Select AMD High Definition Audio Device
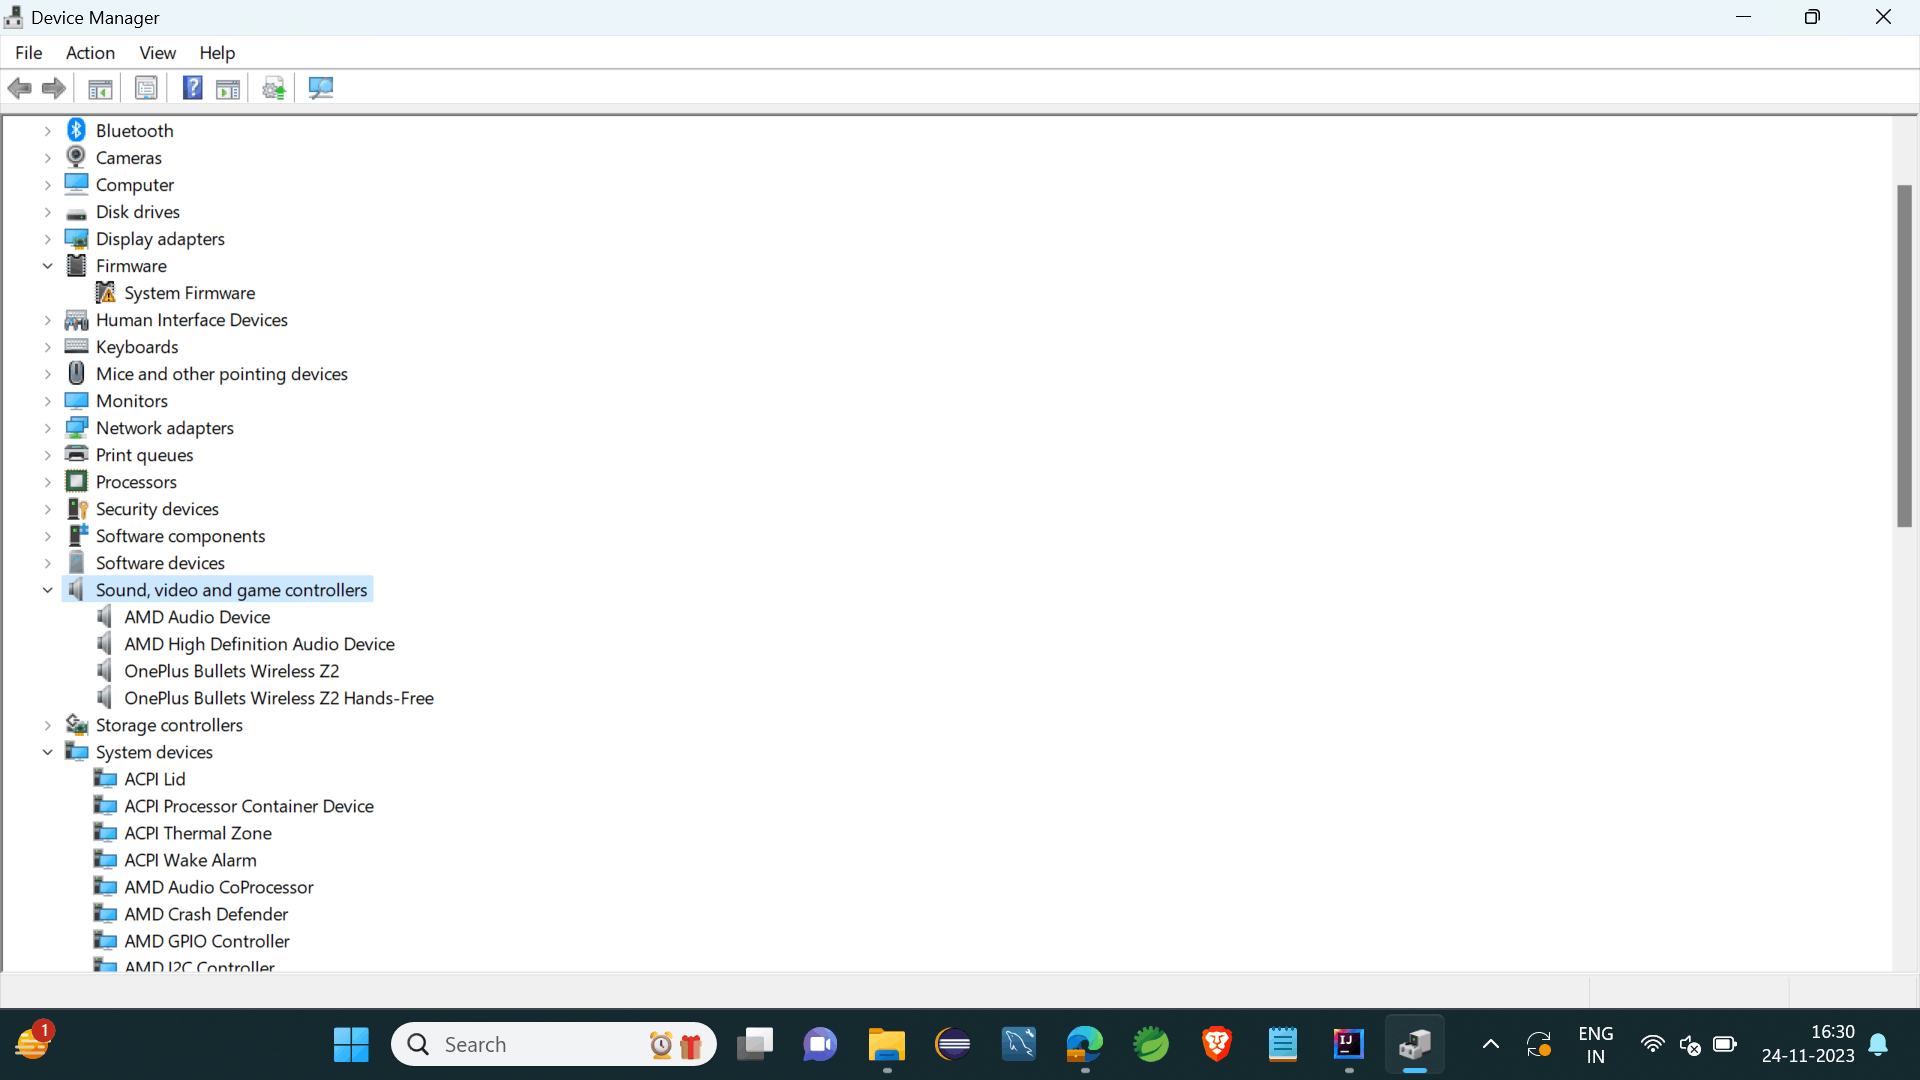1920x1080 pixels. pos(259,644)
